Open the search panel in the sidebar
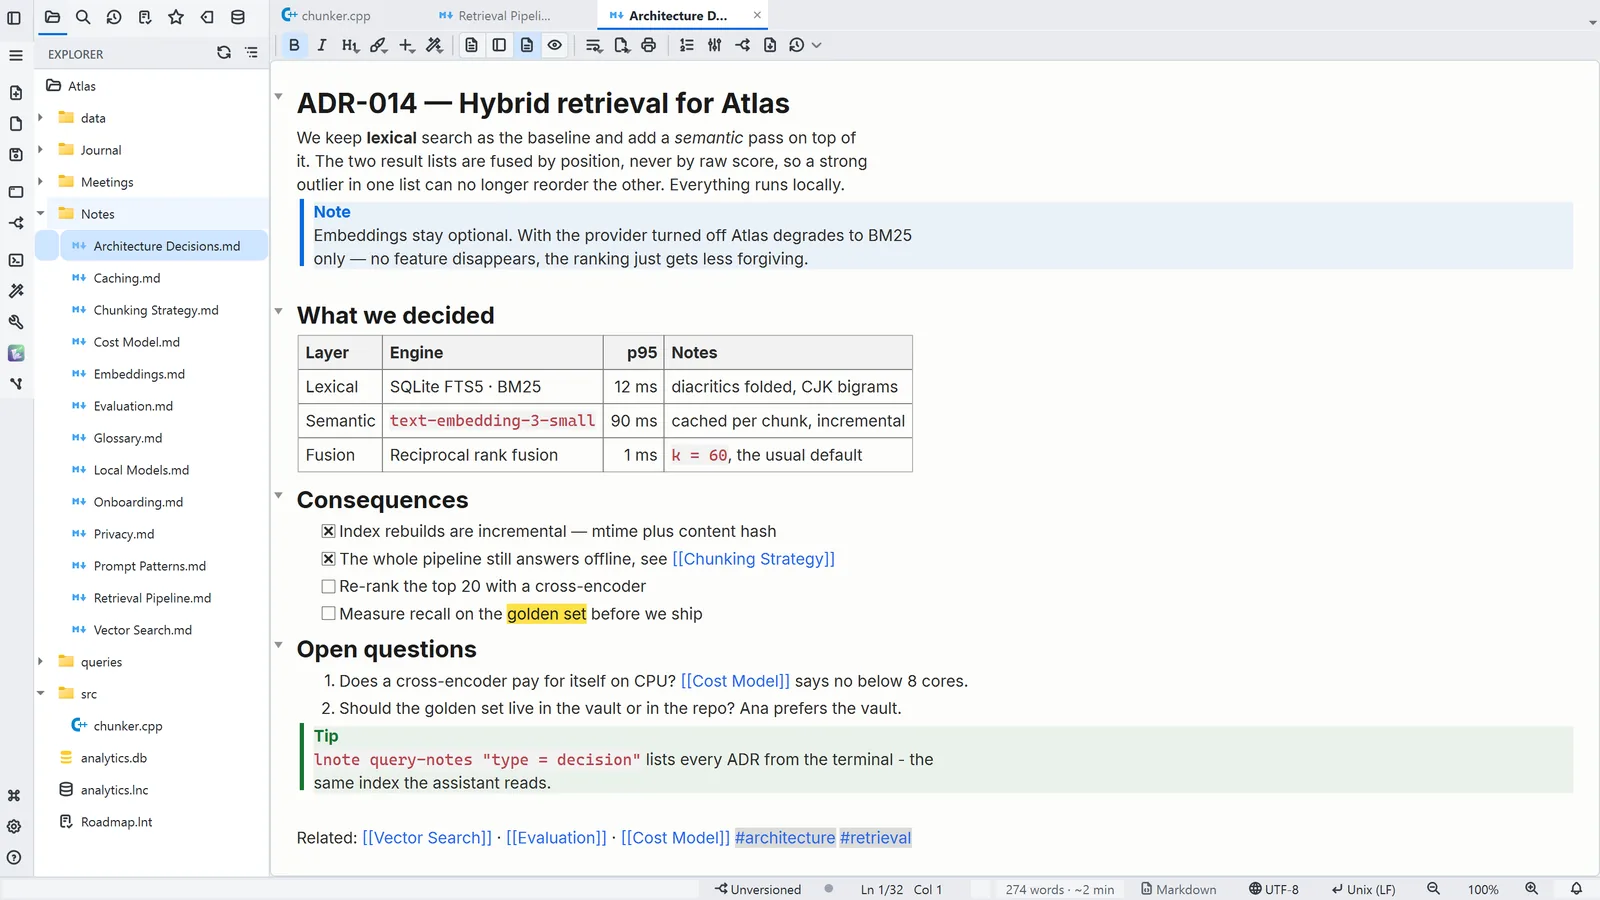This screenshot has width=1600, height=900. point(83,17)
